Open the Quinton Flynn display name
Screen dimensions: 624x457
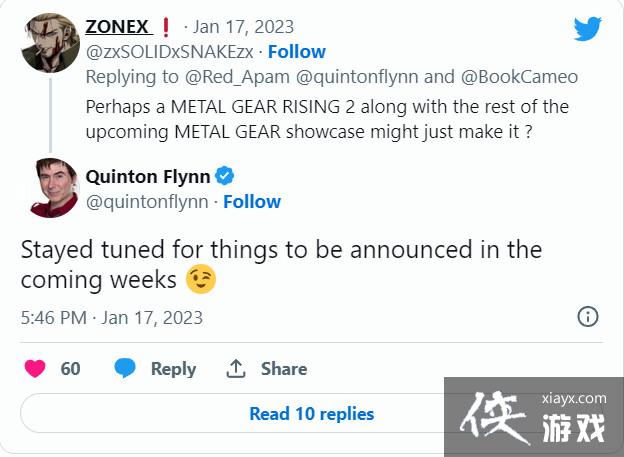click(x=148, y=177)
